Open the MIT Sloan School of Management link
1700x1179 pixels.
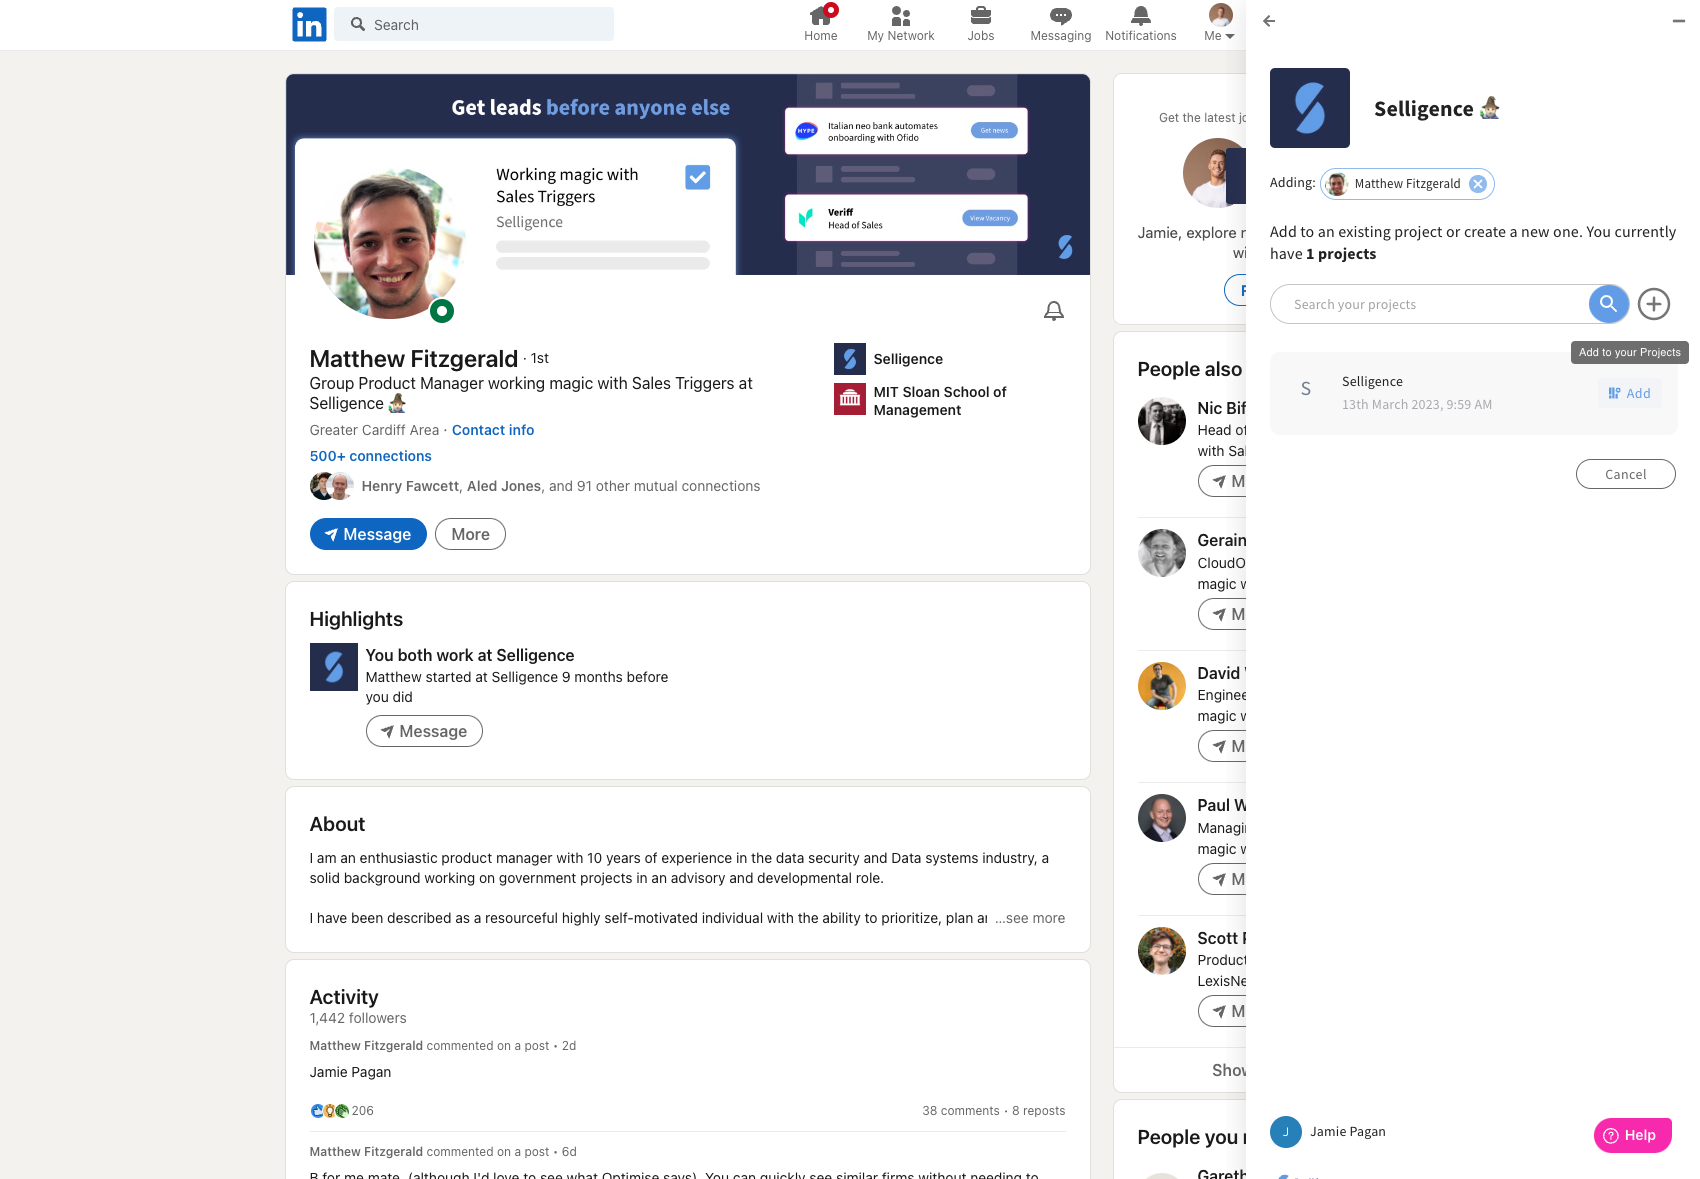[x=921, y=400]
